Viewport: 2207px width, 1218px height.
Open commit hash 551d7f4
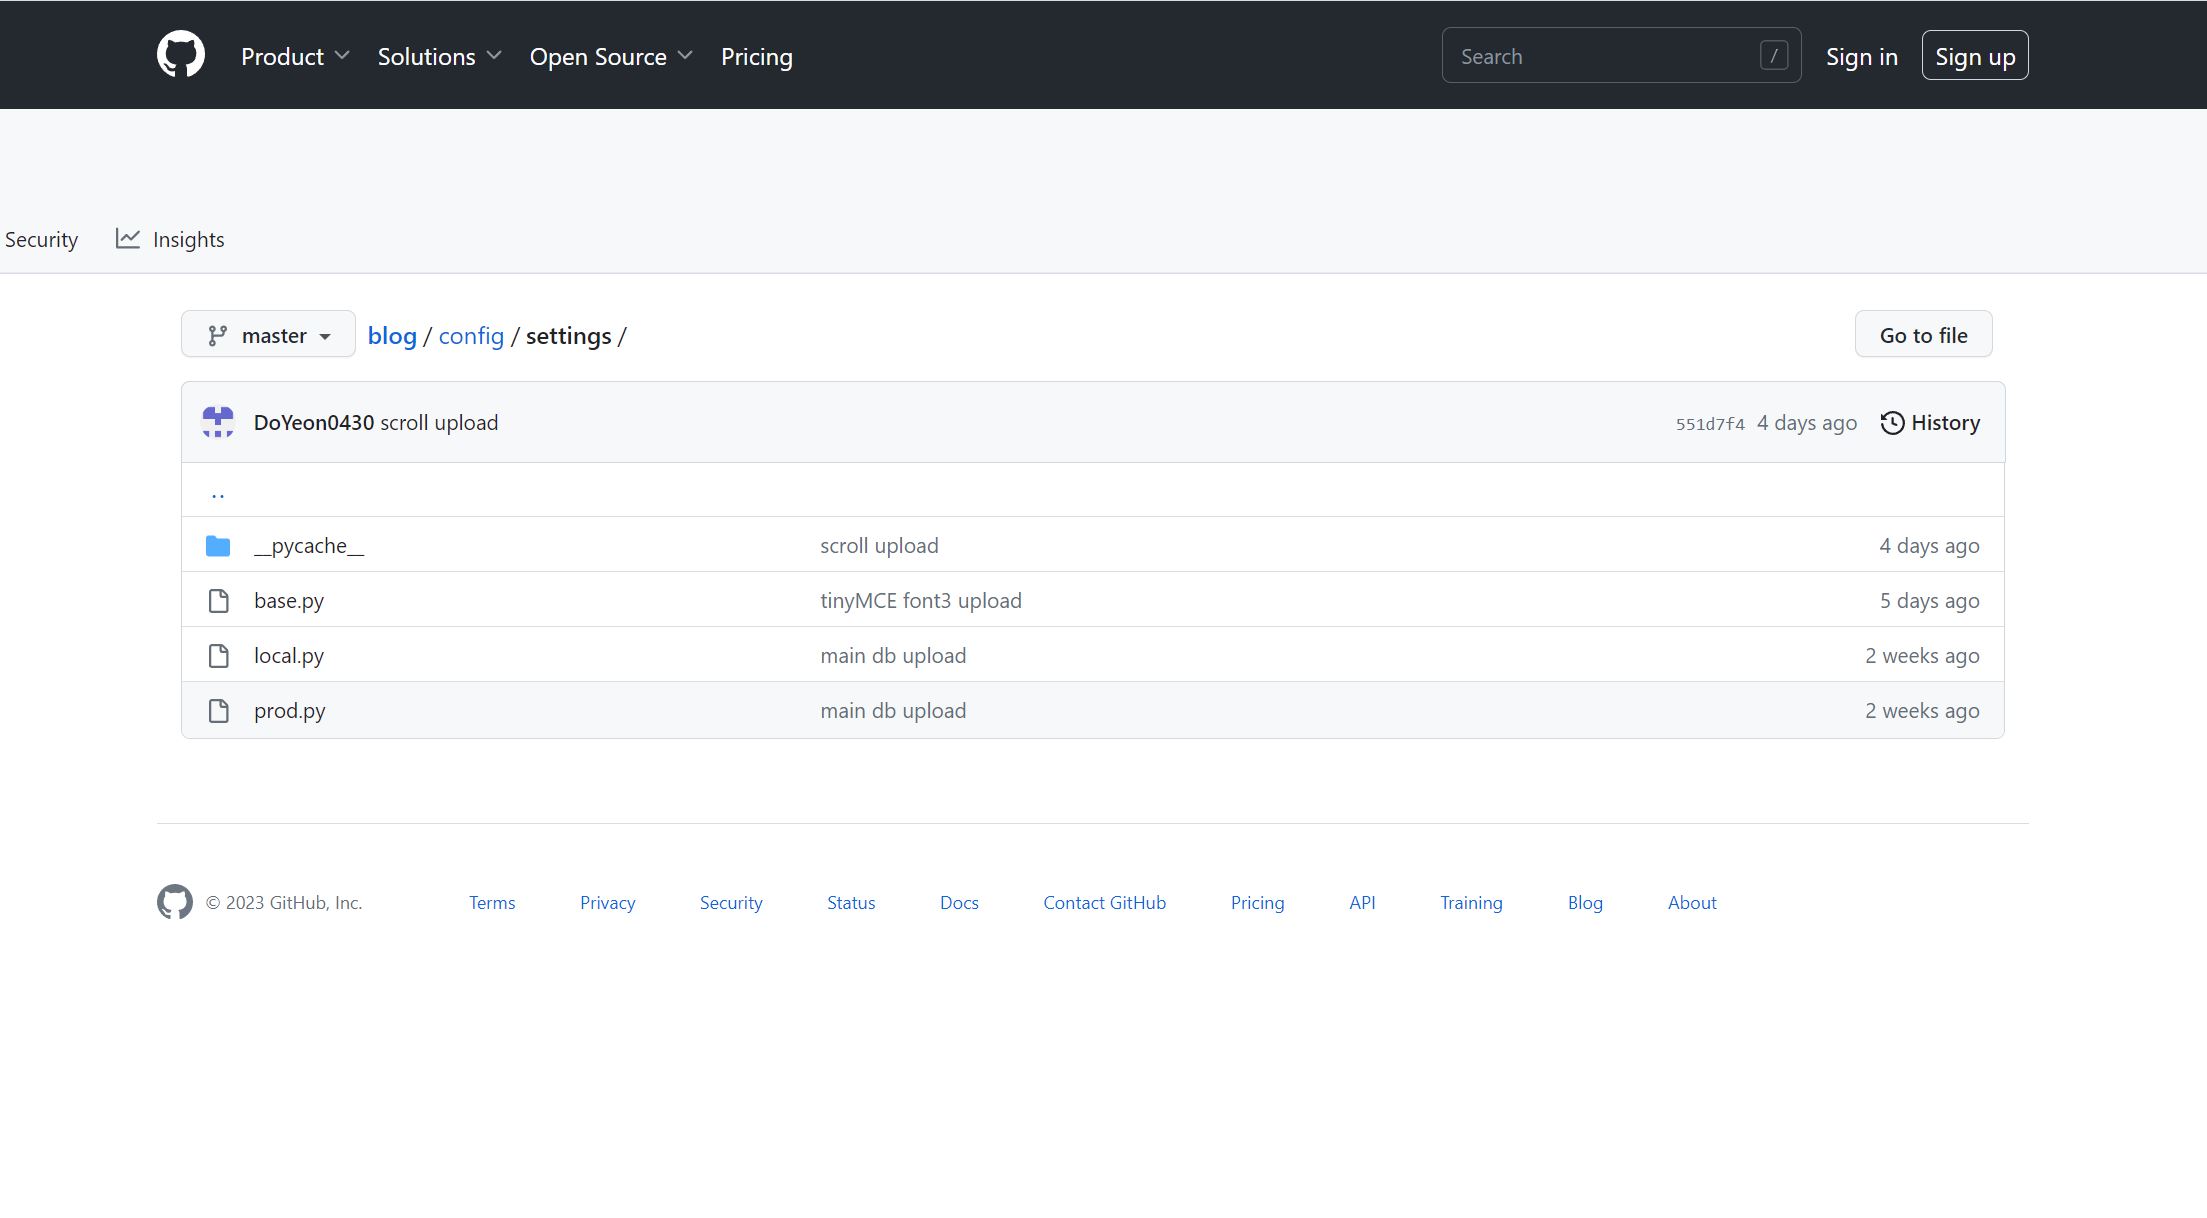(x=1710, y=424)
